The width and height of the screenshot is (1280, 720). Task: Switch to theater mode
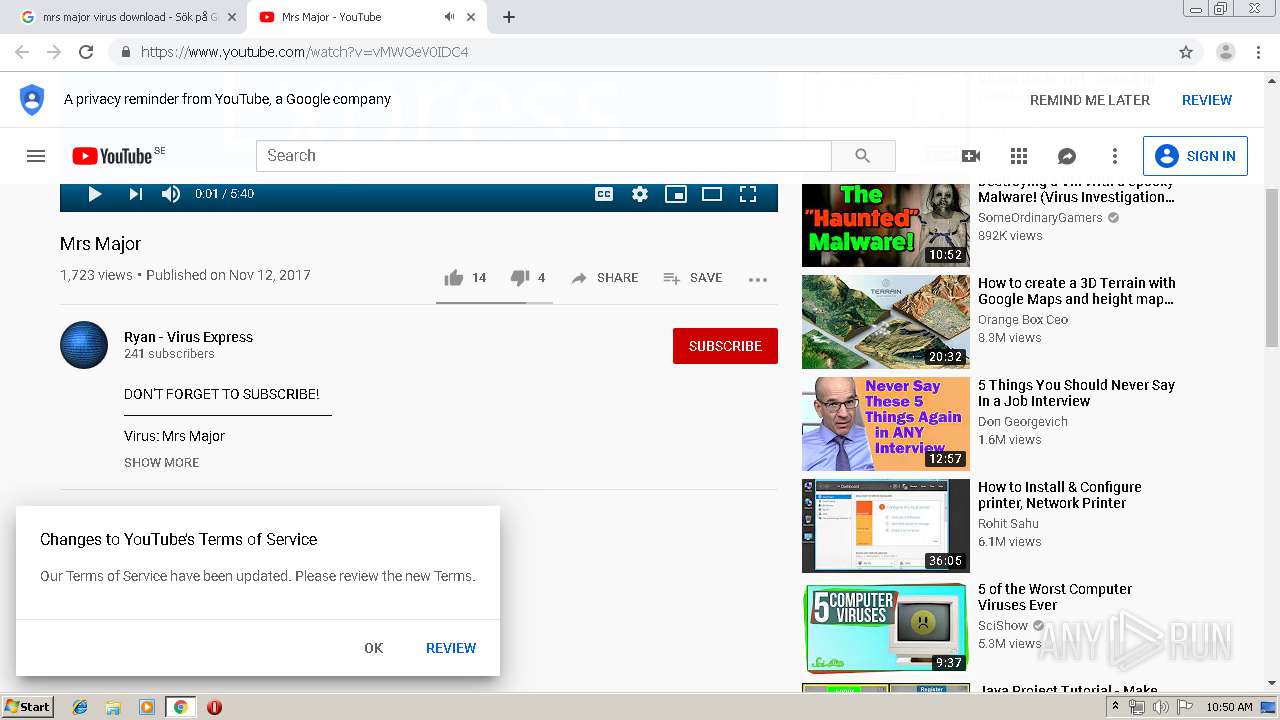712,194
